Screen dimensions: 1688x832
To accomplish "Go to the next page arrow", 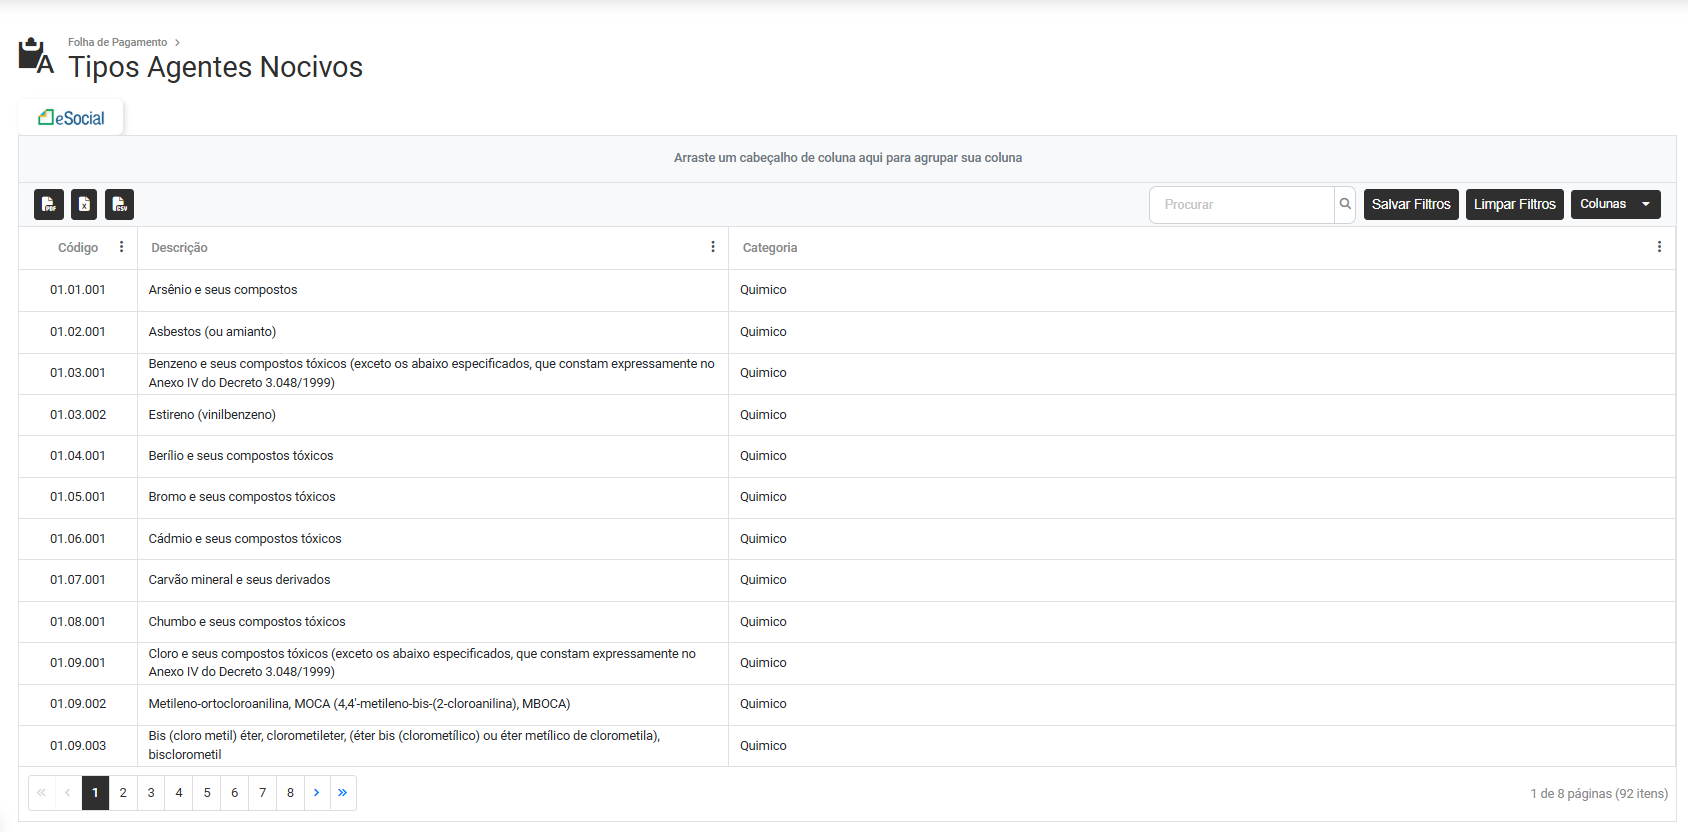I will click(x=317, y=793).
